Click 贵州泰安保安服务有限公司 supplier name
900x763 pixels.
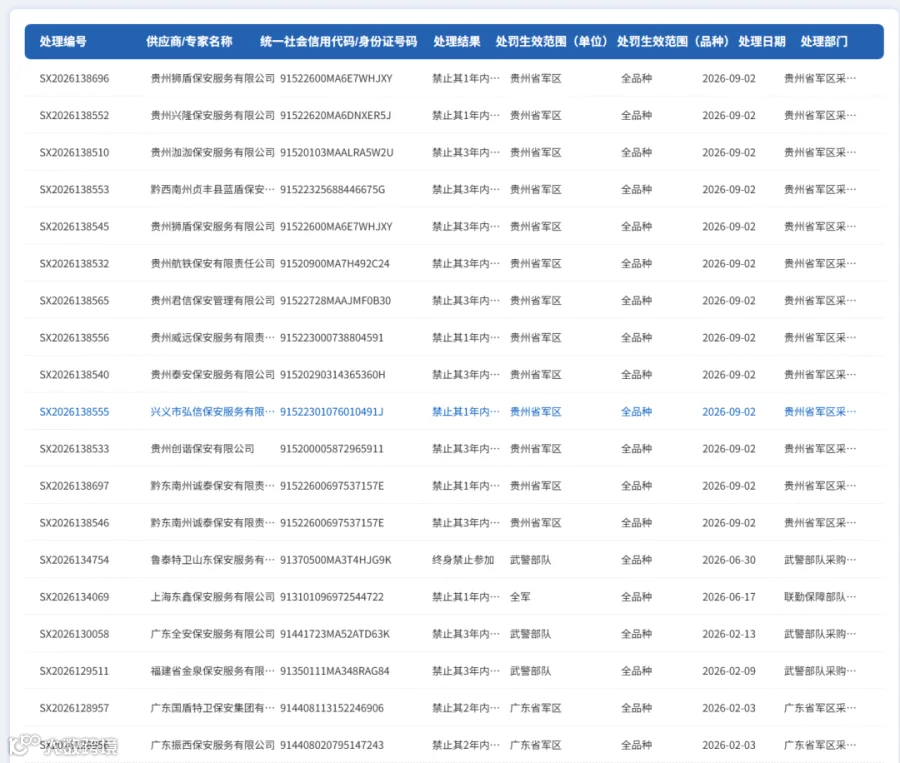[x=212, y=375]
